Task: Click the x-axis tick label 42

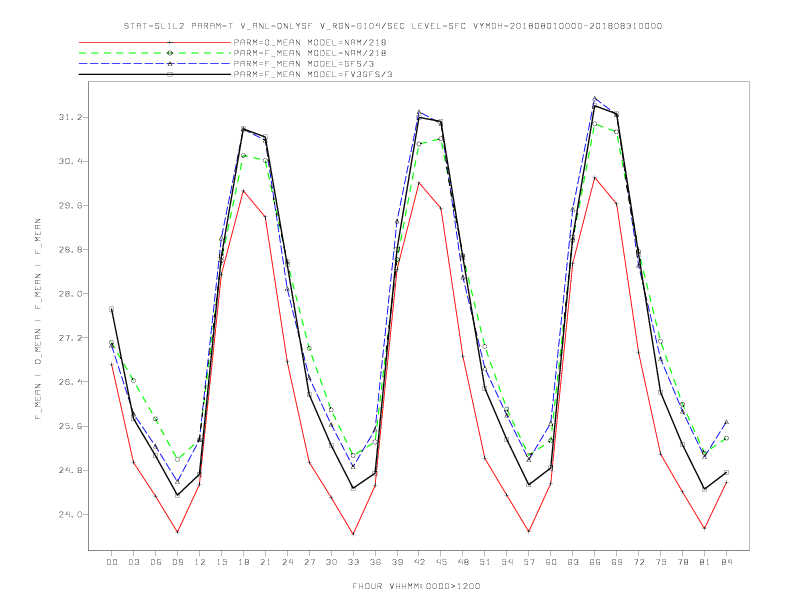Action: [x=419, y=562]
